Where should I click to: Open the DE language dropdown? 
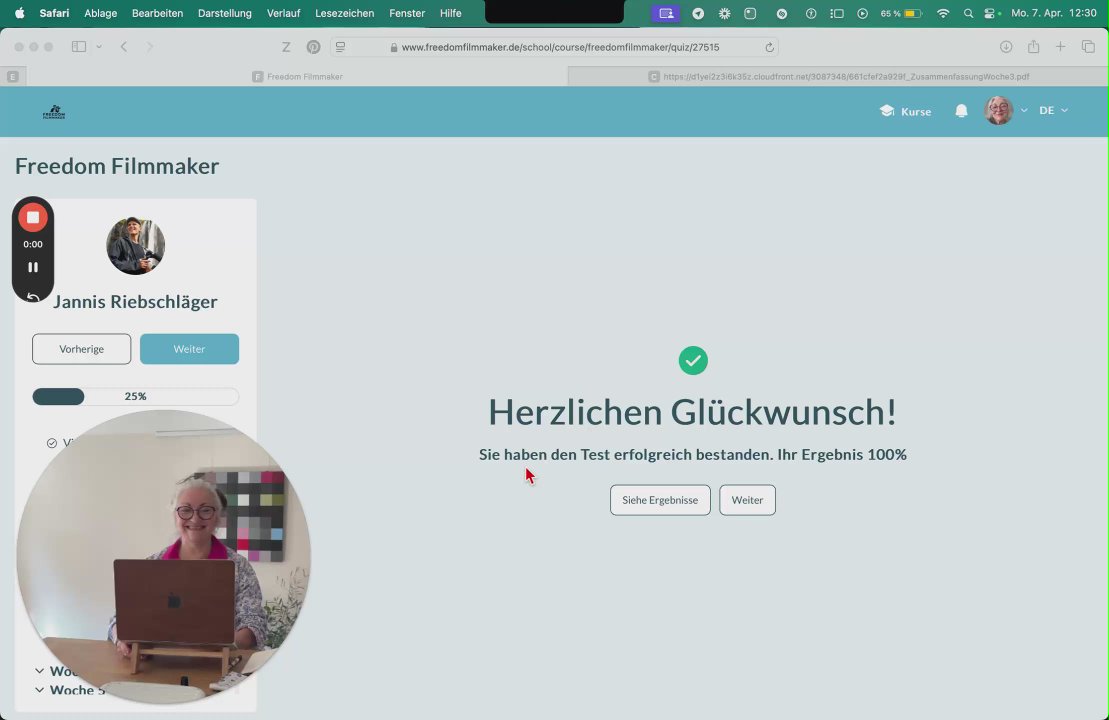pos(1053,110)
